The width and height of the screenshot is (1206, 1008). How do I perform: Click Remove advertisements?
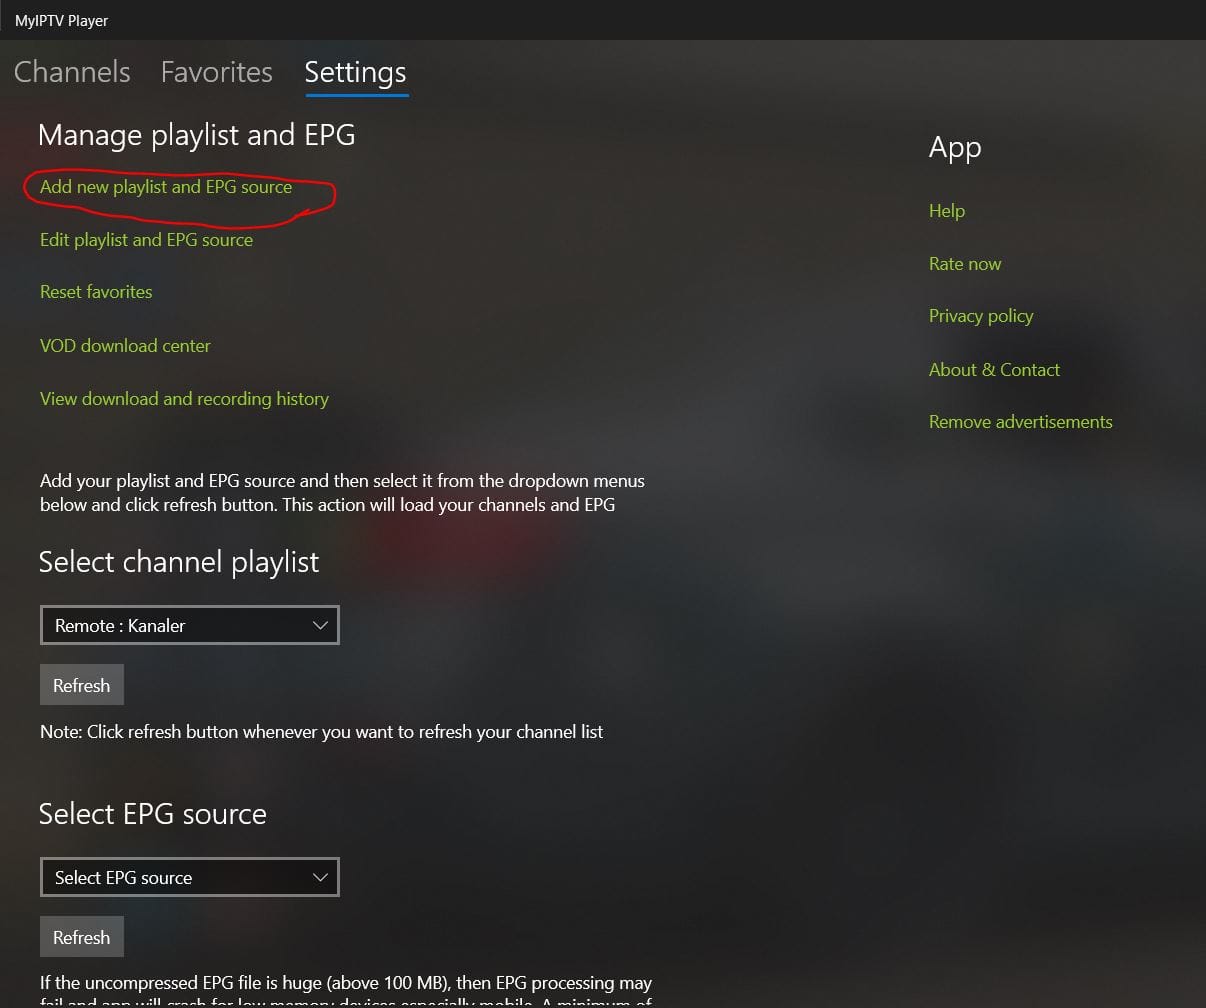(x=1020, y=422)
